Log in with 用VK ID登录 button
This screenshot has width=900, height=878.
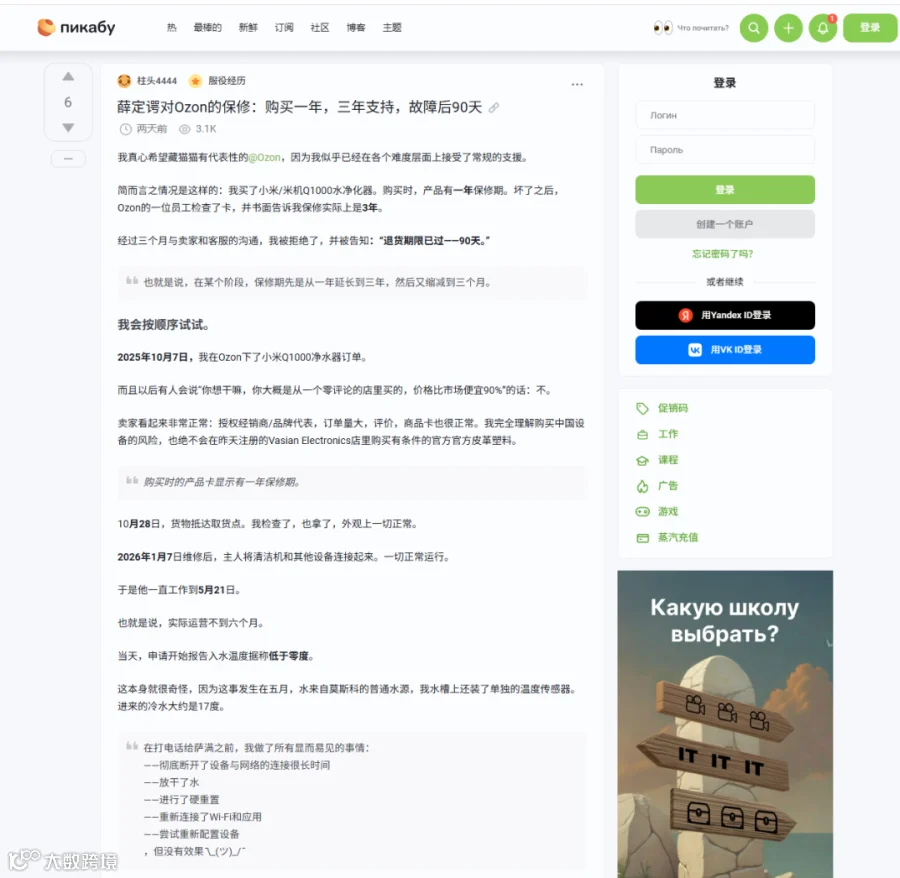pos(725,349)
